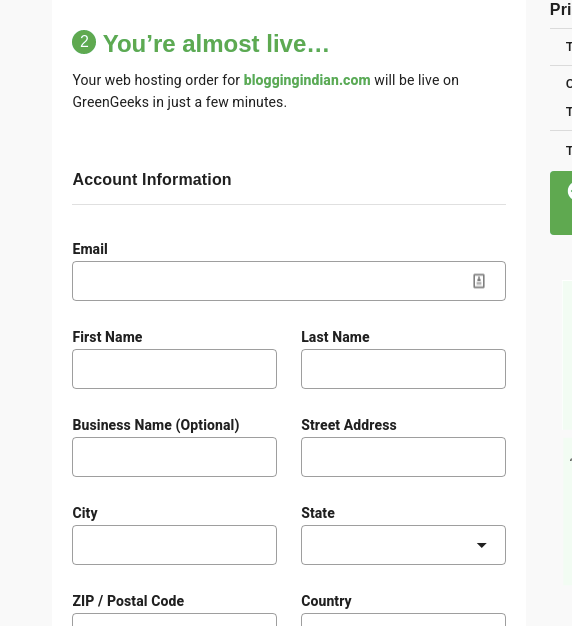Click the "You're almost live…" heading
Image resolution: width=572 pixels, height=626 pixels.
216,44
